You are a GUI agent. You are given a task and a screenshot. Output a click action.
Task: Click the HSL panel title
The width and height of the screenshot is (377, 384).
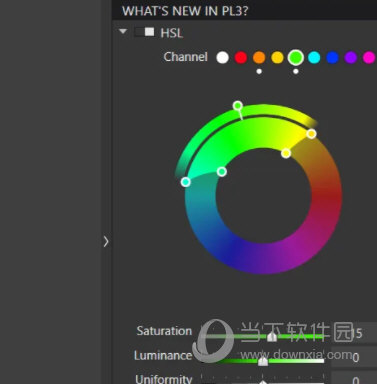172,33
